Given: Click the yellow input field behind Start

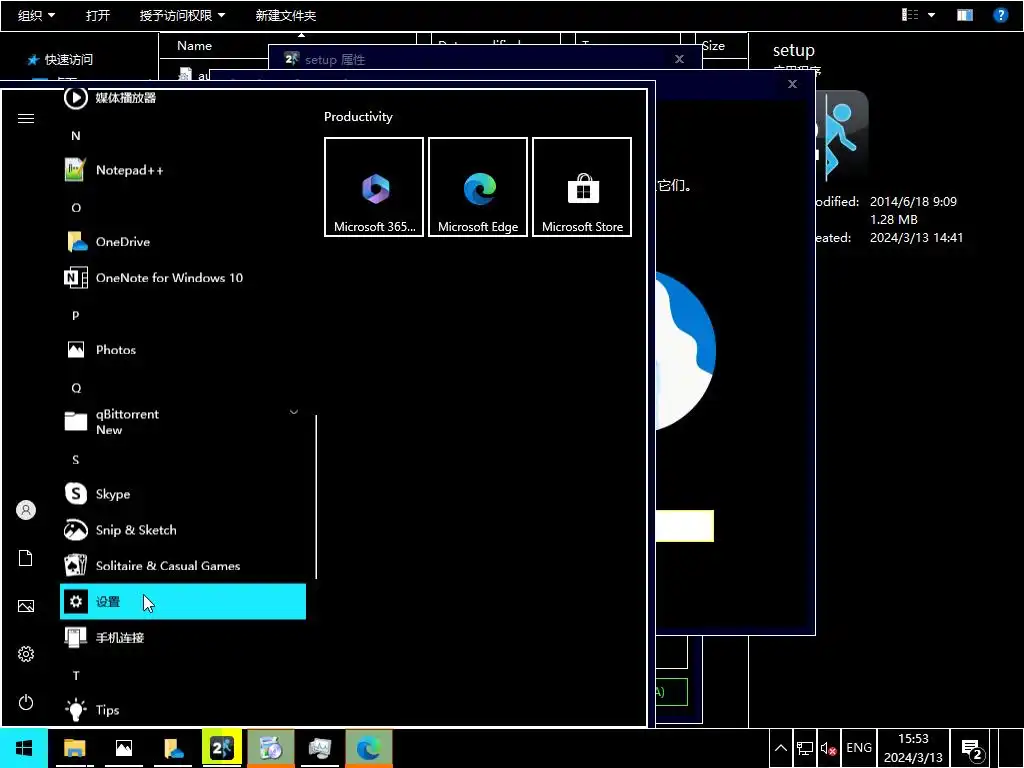Looking at the screenshot, I should point(684,526).
